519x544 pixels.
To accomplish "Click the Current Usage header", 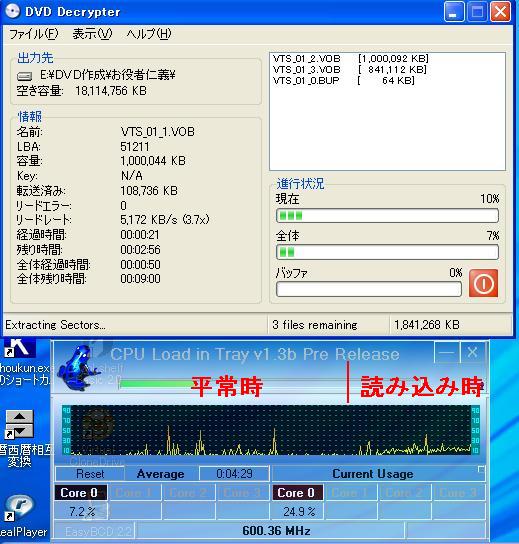I will [x=373, y=474].
